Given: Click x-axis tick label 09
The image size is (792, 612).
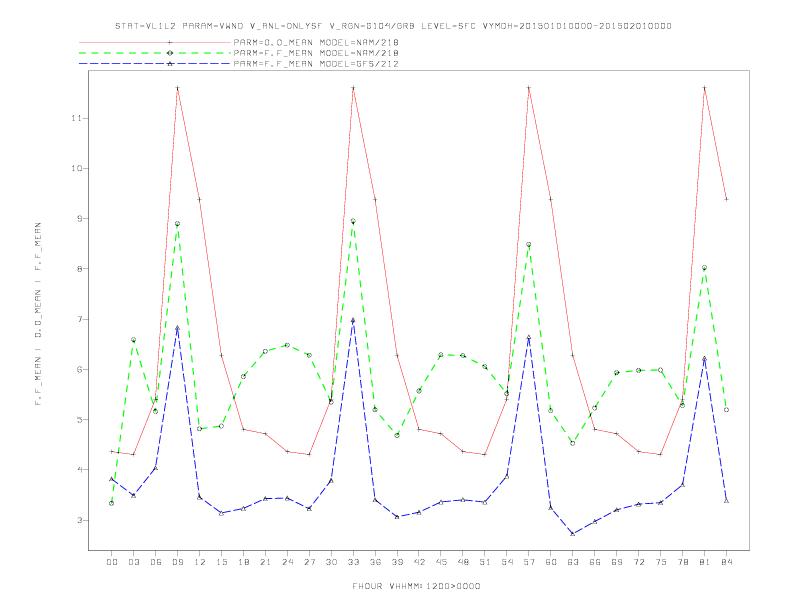Looking at the screenshot, I should (177, 562).
